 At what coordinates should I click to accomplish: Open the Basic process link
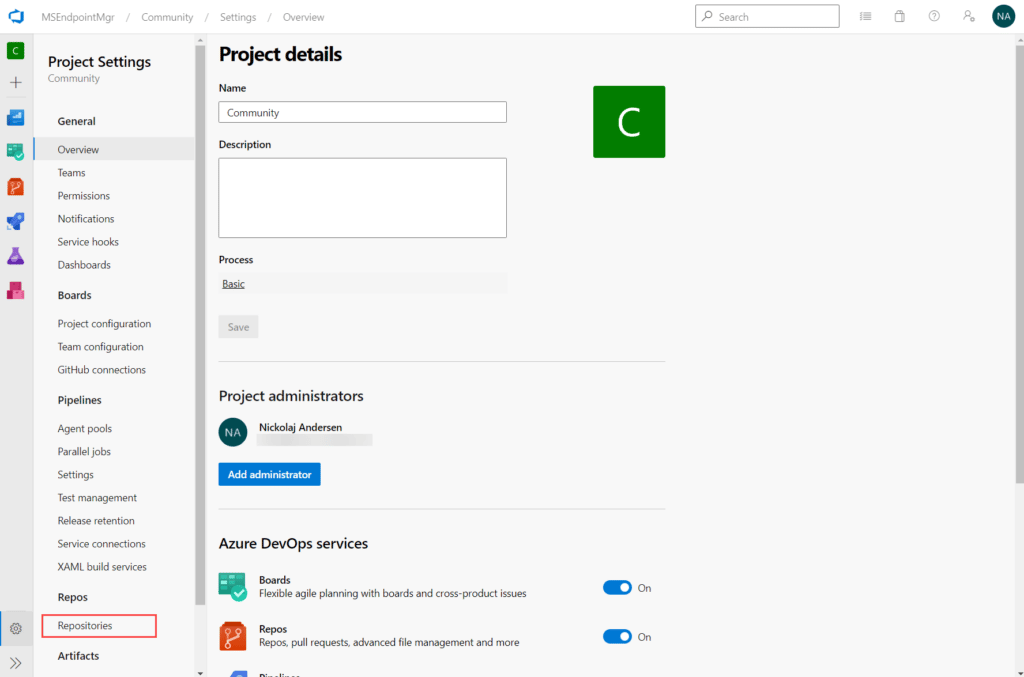click(x=233, y=284)
